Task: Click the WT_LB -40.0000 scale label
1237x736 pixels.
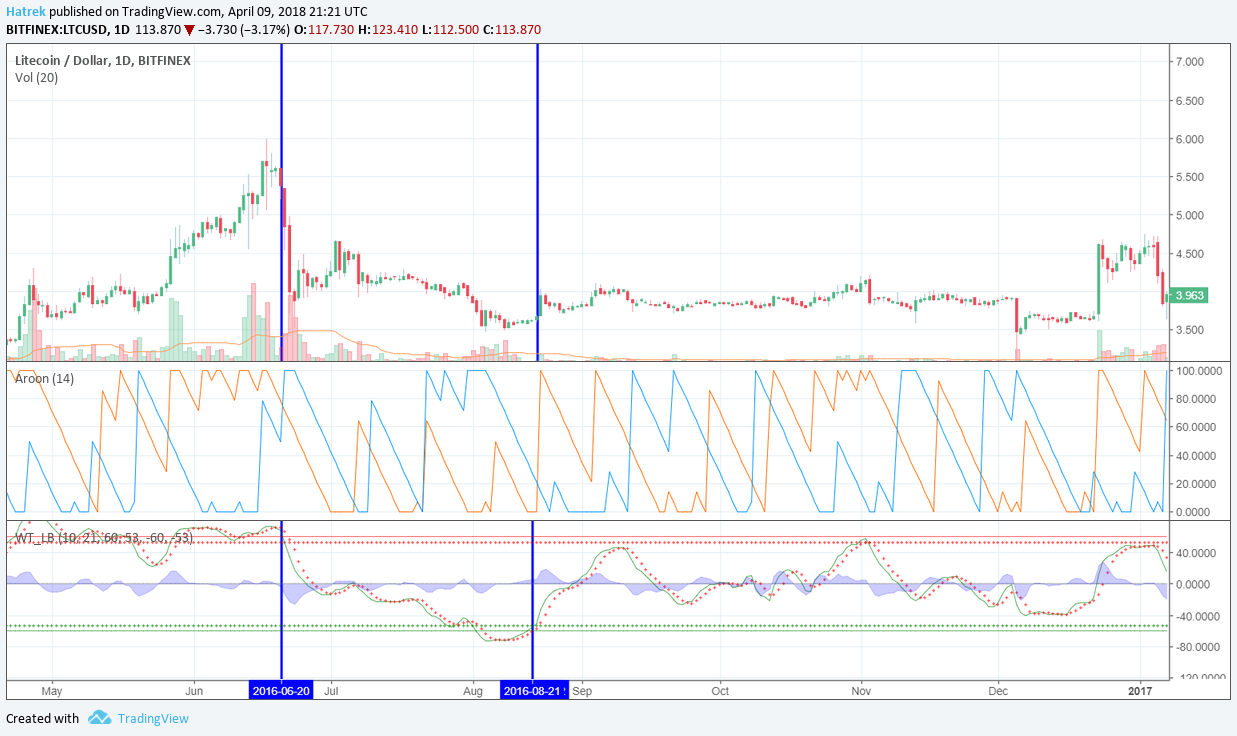Action: [x=1198, y=617]
